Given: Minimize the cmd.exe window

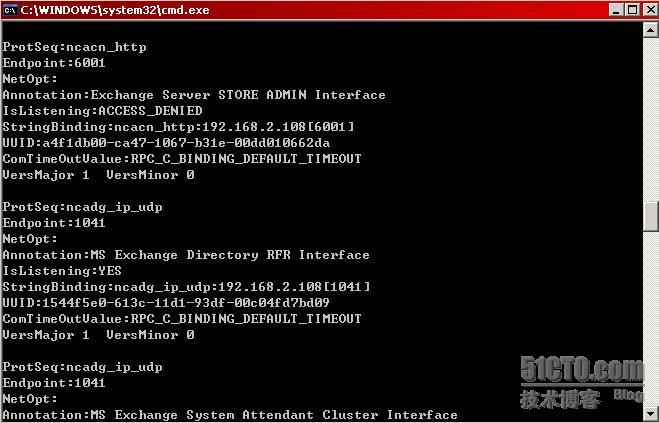Looking at the screenshot, I should (616, 10).
